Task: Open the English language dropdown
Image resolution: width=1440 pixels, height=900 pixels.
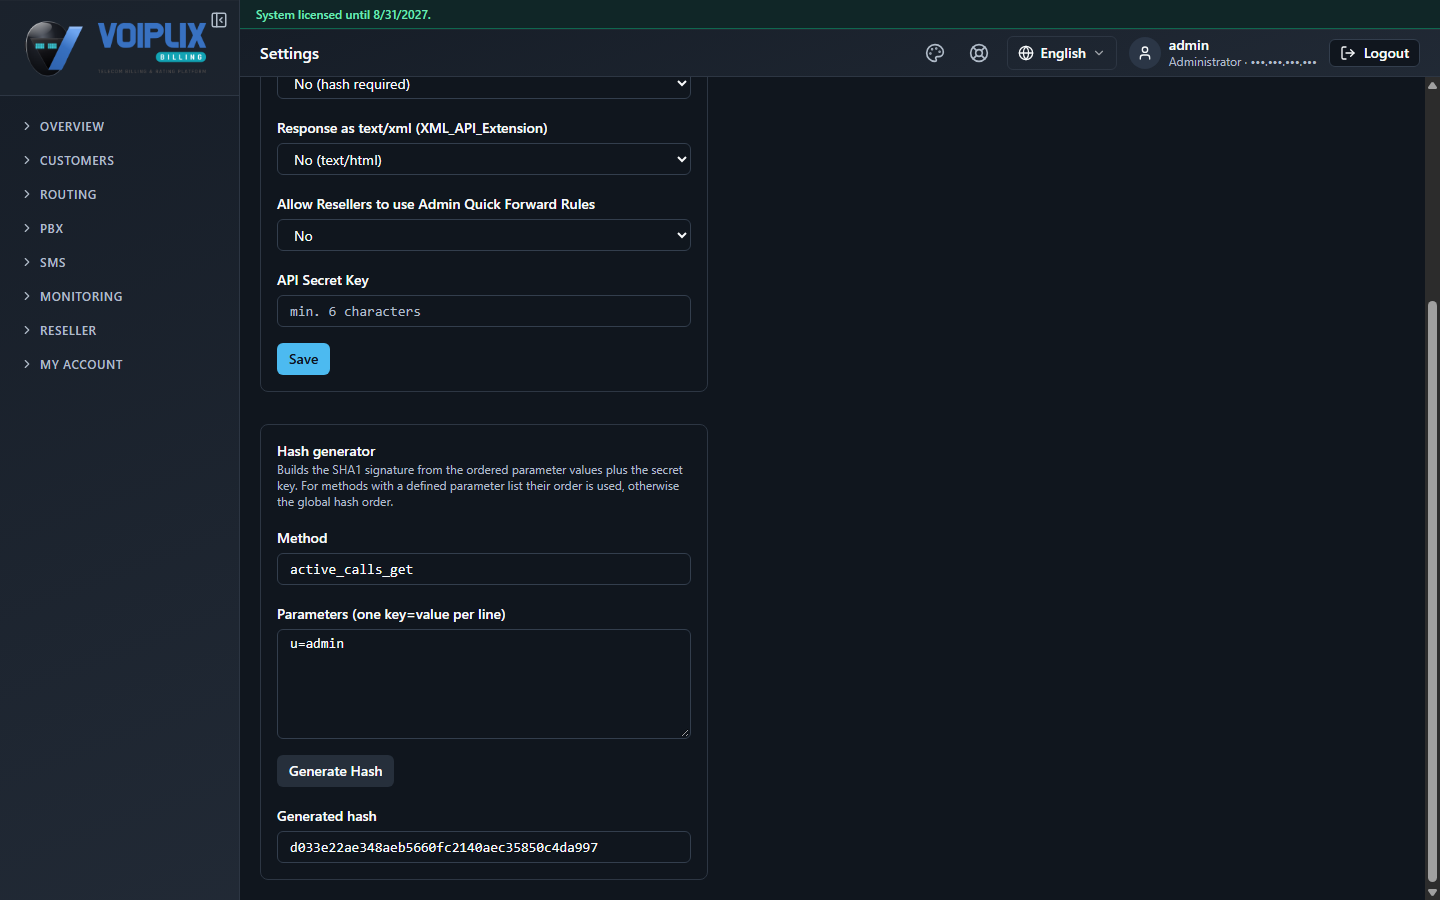Action: pyautogui.click(x=1061, y=53)
